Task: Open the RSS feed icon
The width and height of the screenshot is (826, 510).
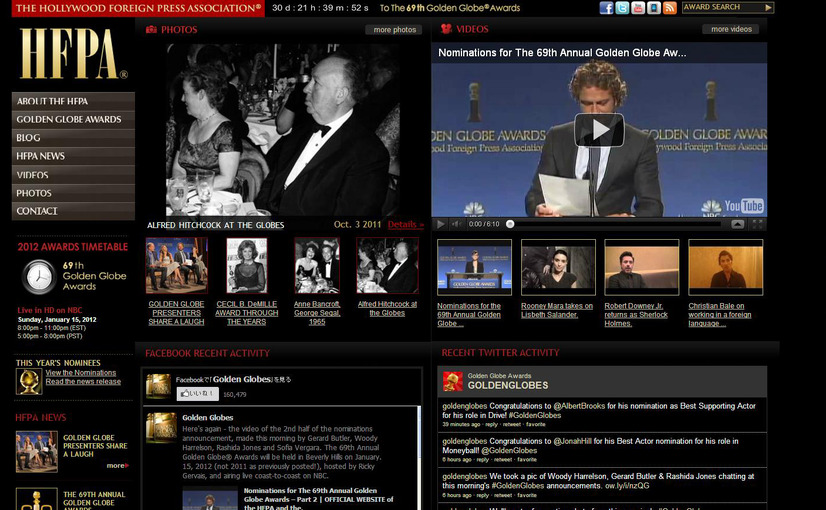Action: click(670, 8)
